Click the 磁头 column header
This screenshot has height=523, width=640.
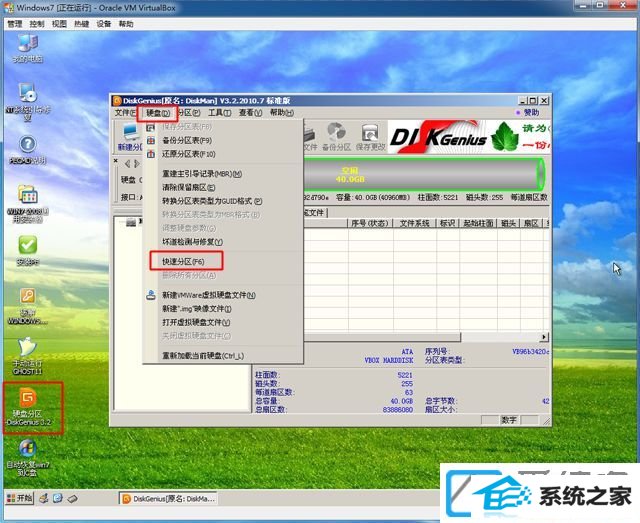click(x=509, y=223)
